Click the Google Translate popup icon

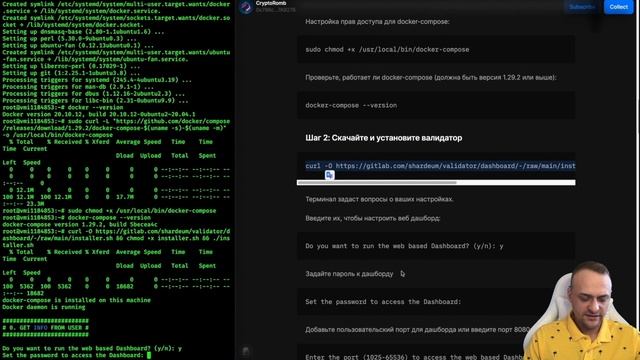click(x=329, y=175)
